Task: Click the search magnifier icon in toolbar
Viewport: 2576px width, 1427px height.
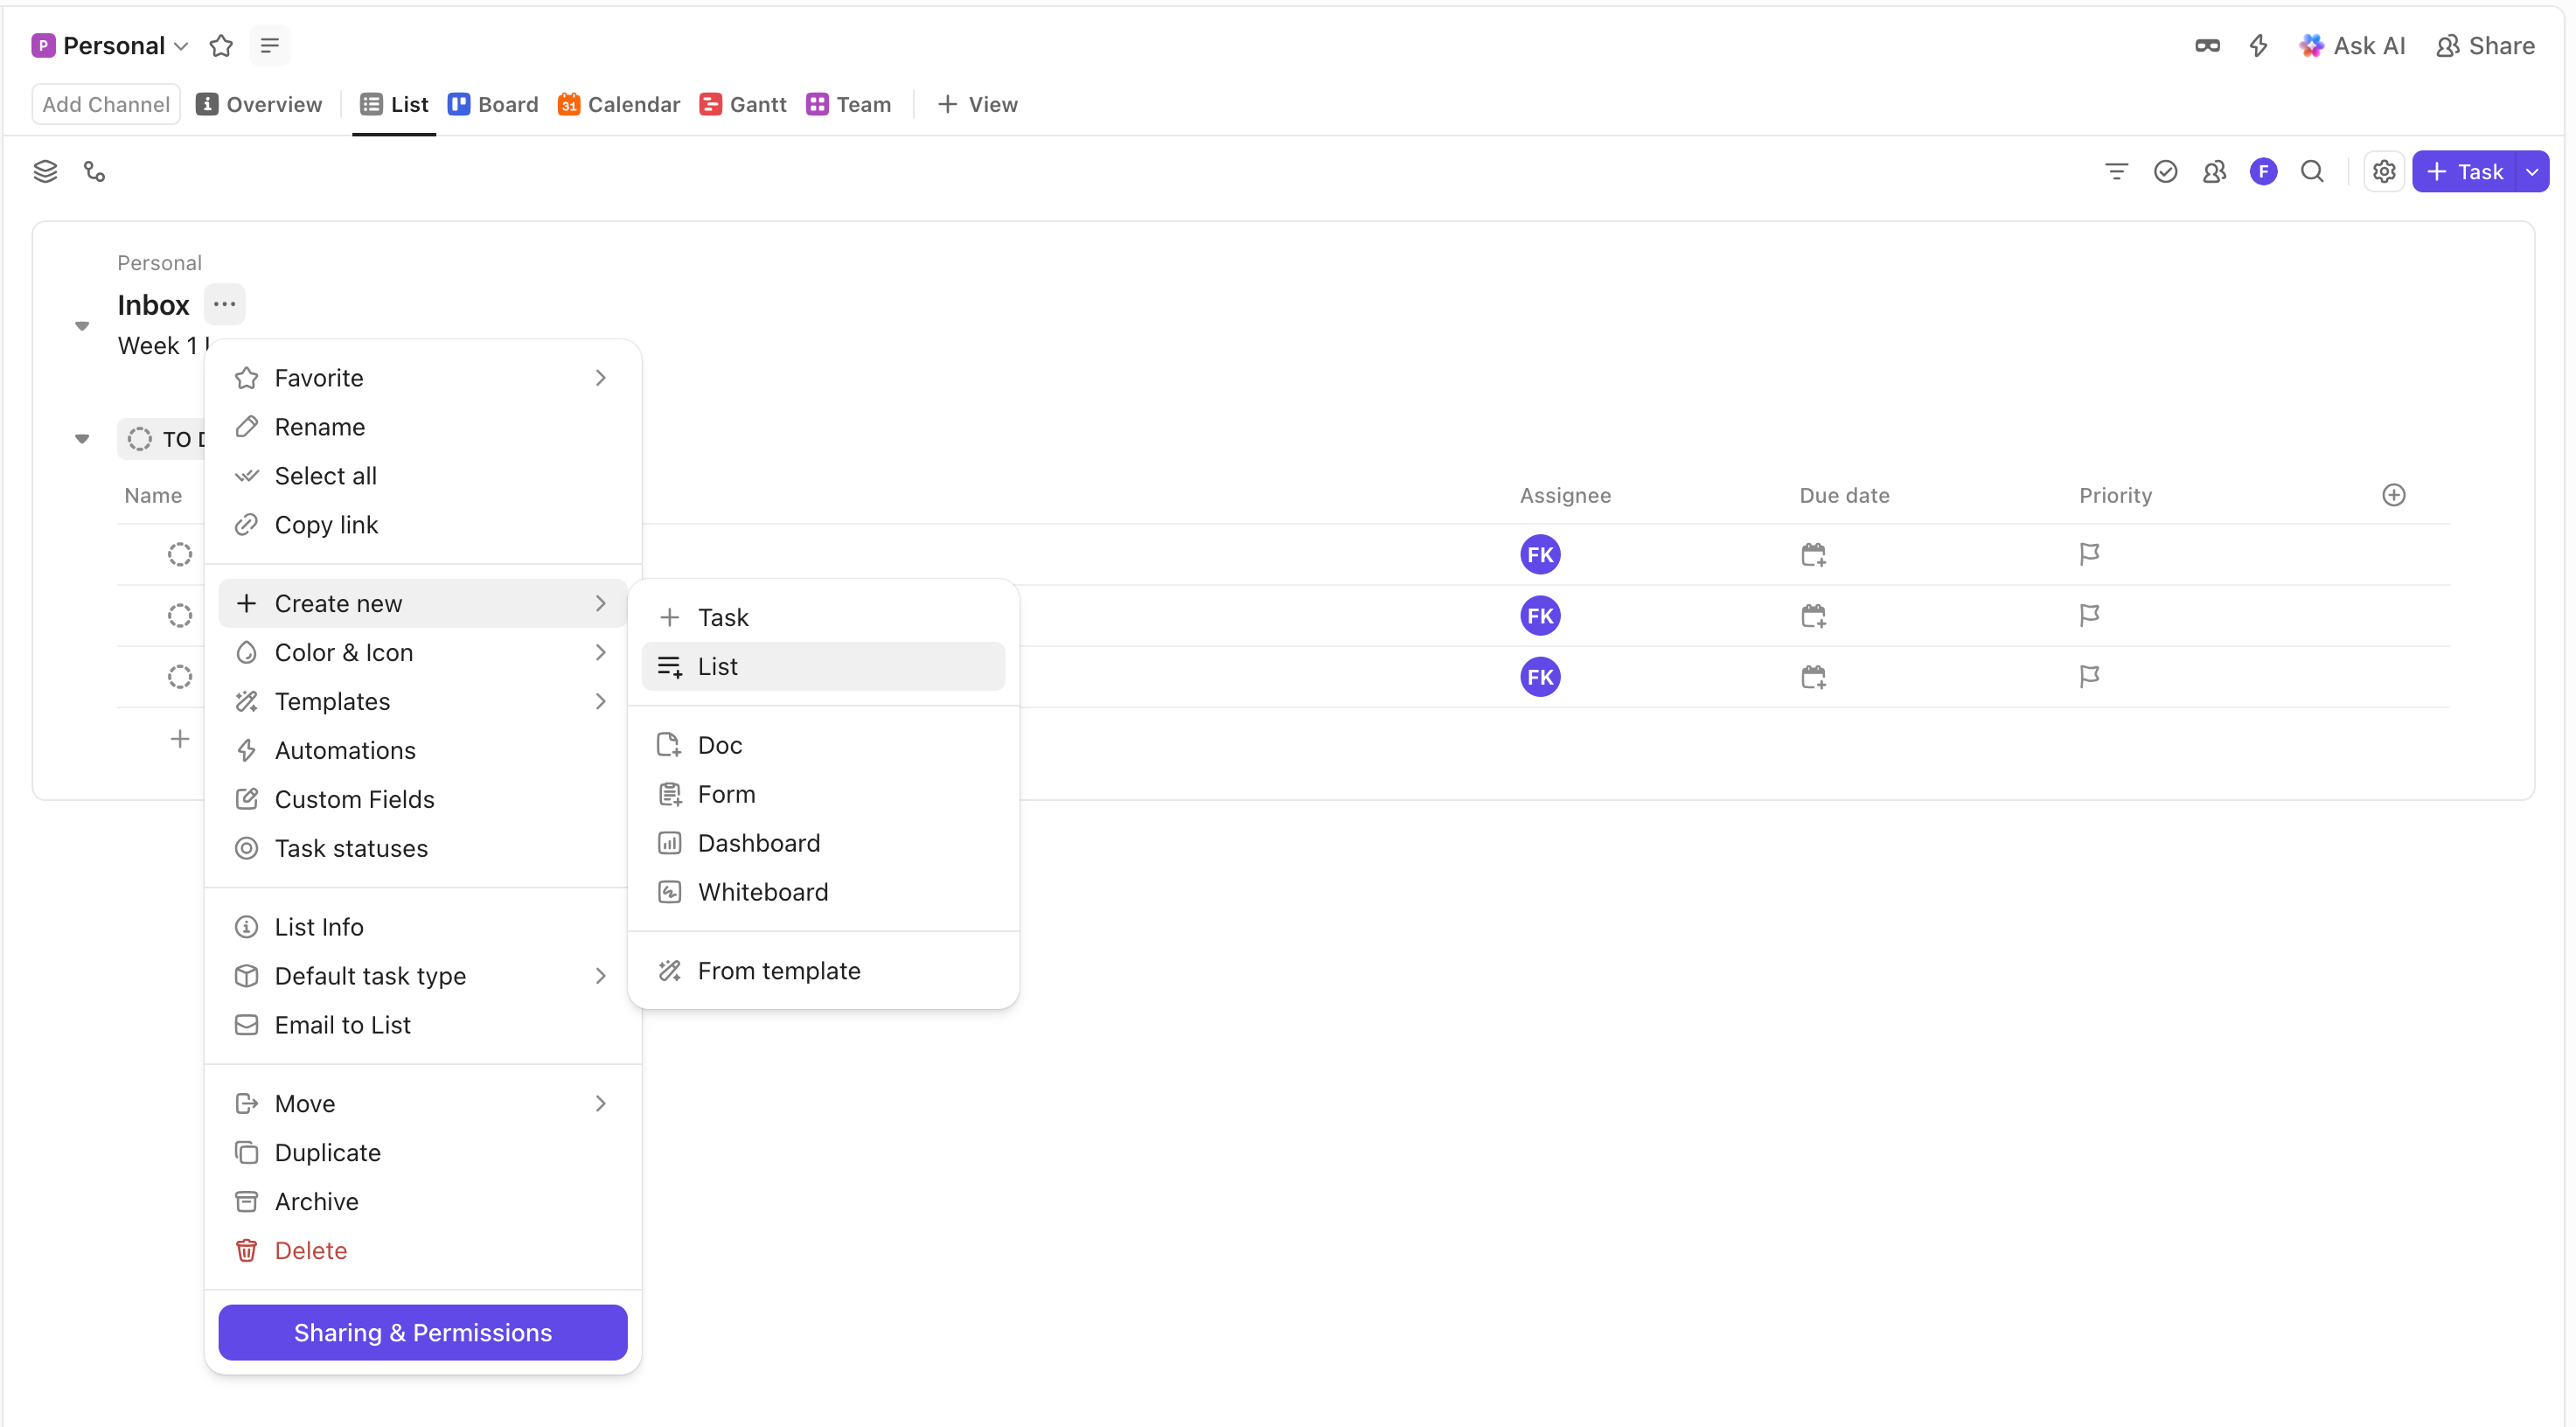Action: click(x=2312, y=172)
